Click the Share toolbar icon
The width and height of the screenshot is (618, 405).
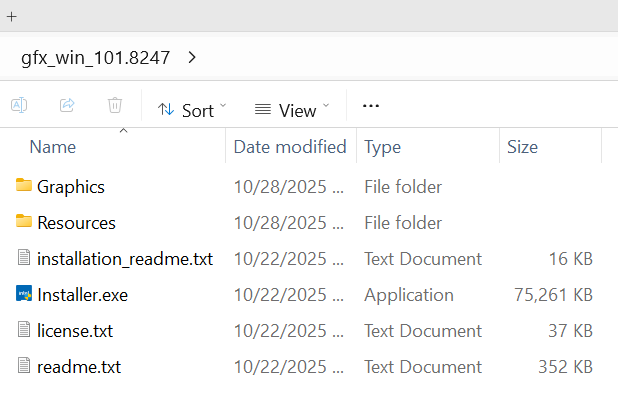click(67, 105)
